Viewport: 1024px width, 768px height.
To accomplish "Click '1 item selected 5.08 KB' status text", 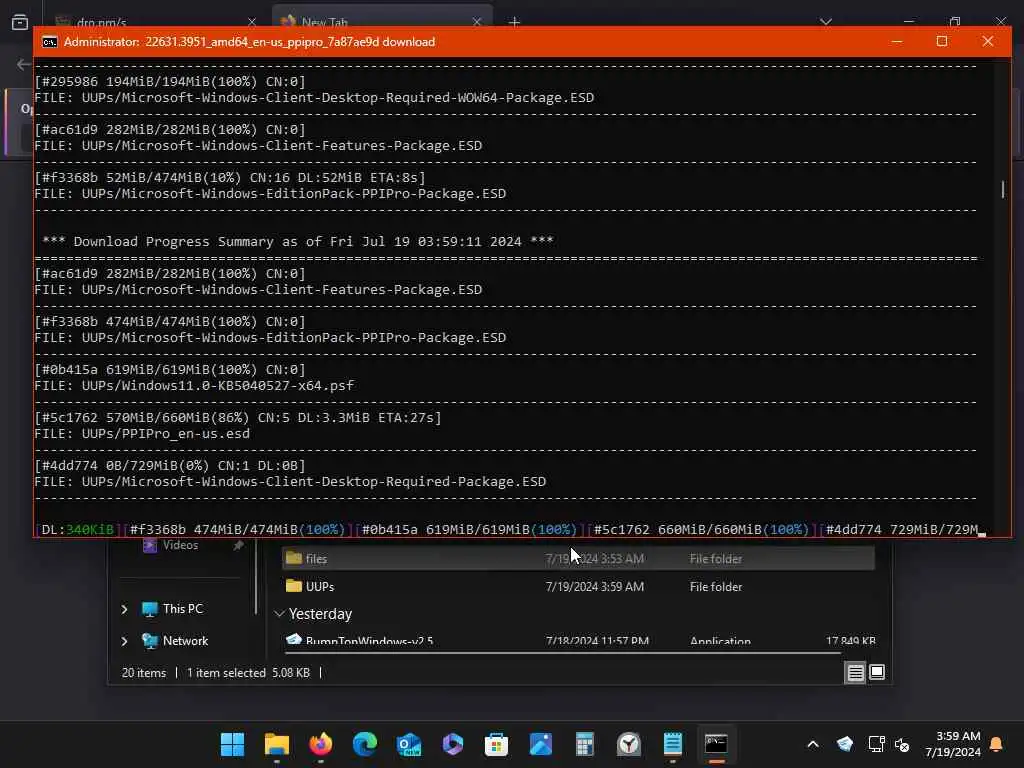I will pos(248,673).
